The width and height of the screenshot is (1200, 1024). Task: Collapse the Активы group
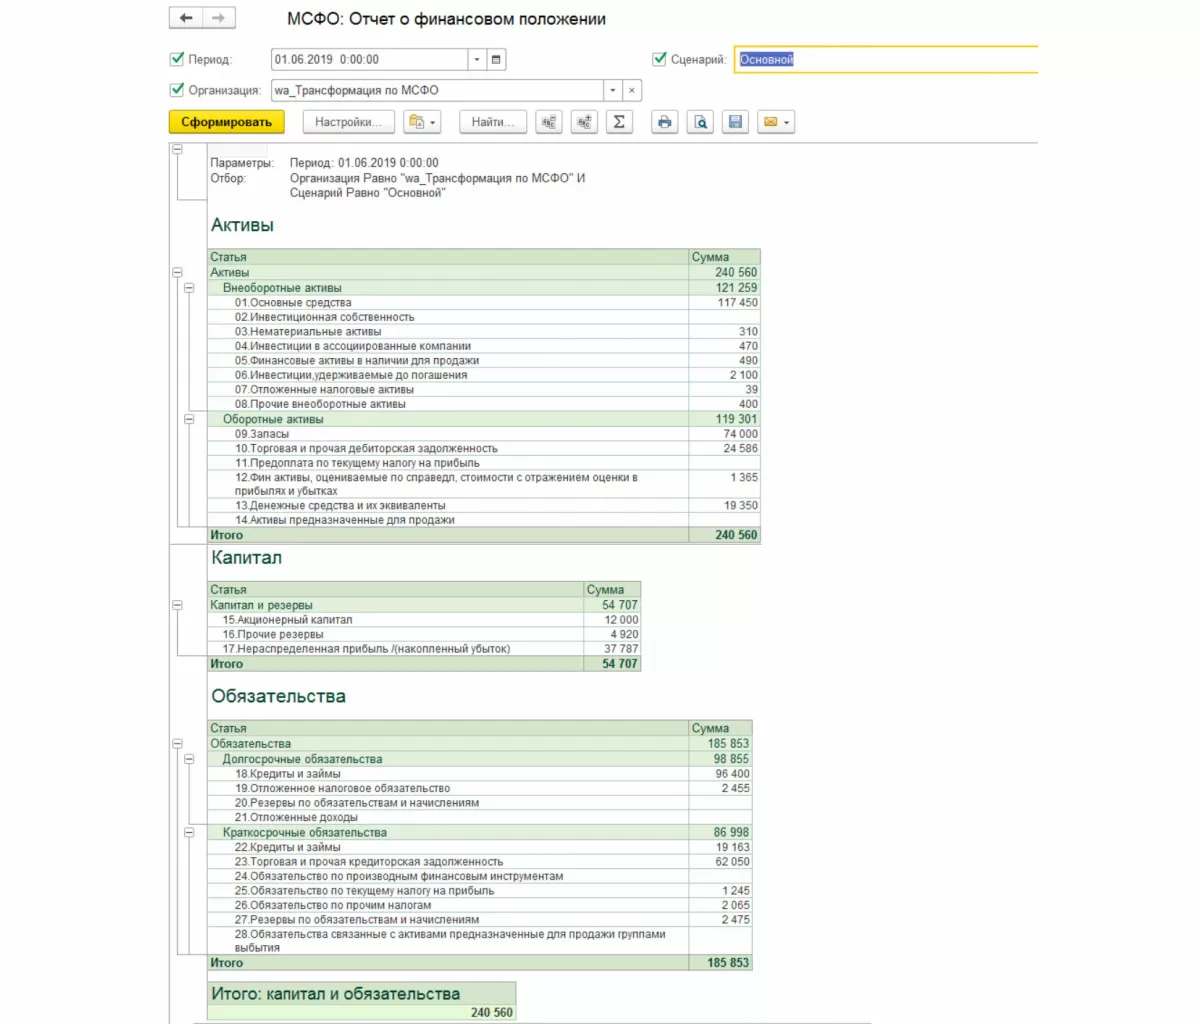[178, 272]
